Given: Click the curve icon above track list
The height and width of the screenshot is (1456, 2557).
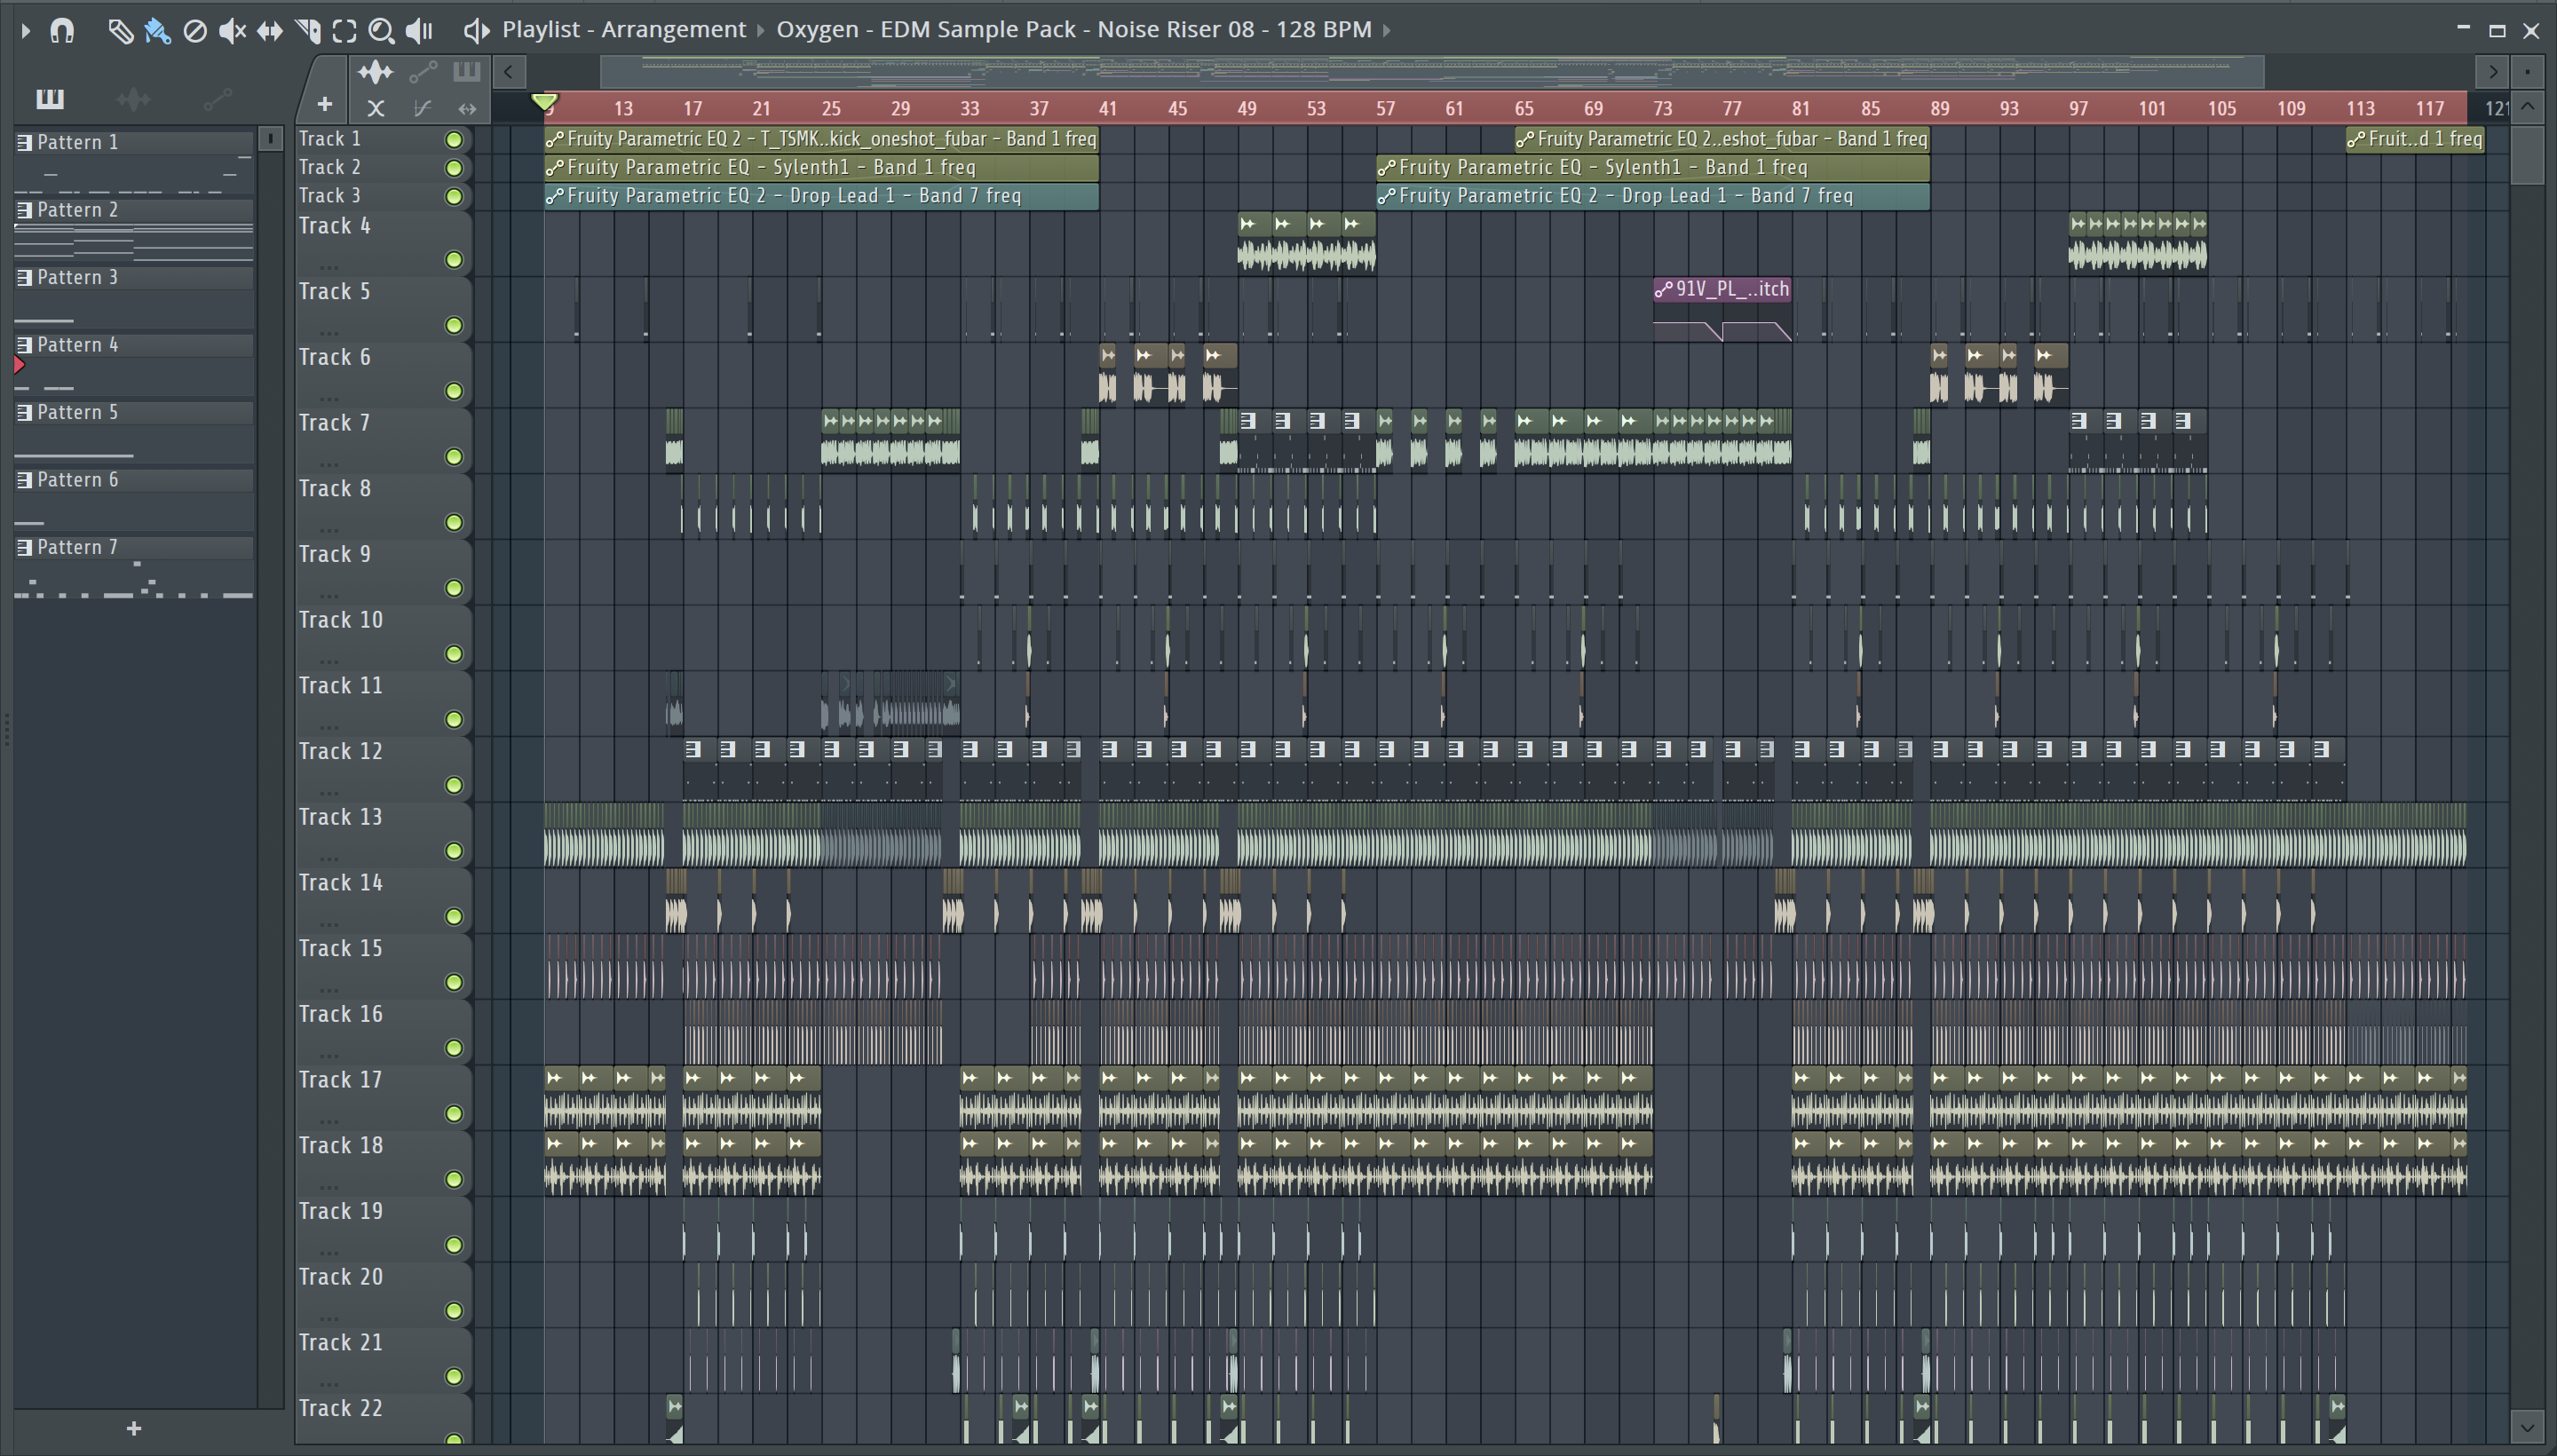Looking at the screenshot, I should pos(422,108).
